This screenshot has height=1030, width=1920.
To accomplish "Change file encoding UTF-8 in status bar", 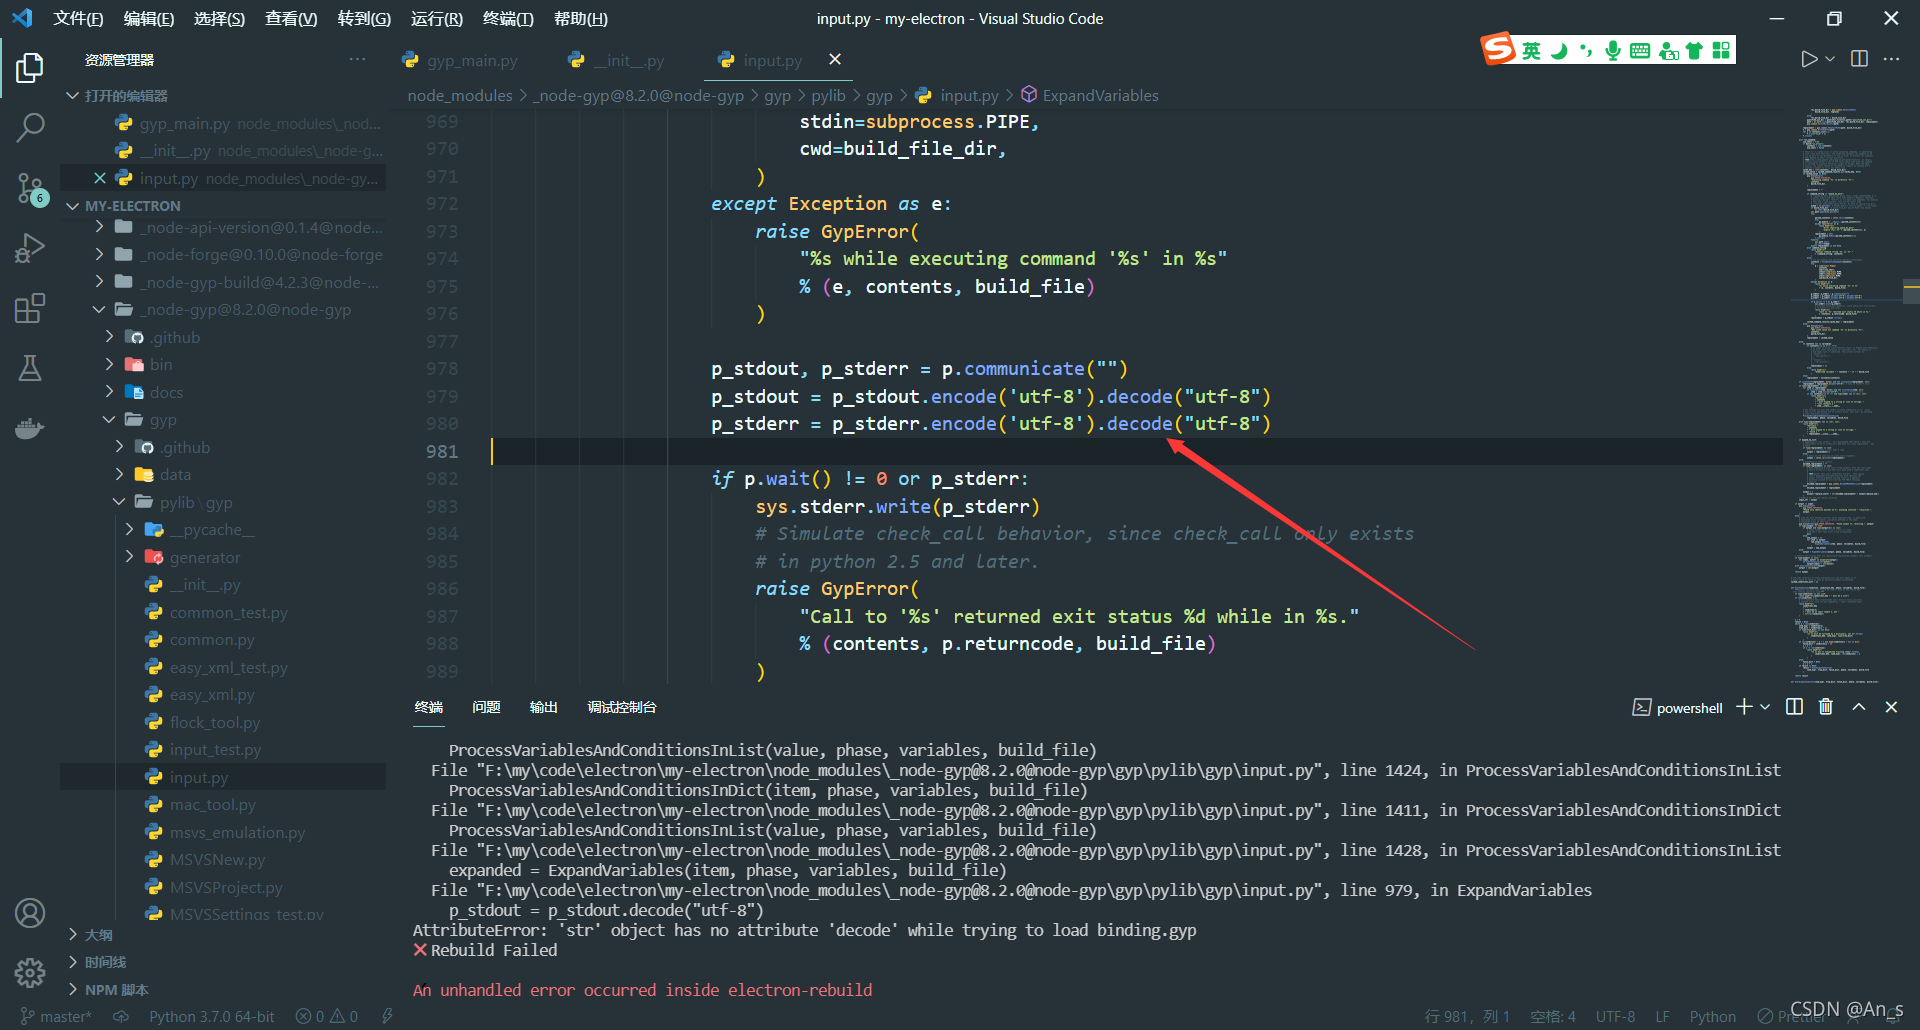I will pyautogui.click(x=1615, y=1016).
